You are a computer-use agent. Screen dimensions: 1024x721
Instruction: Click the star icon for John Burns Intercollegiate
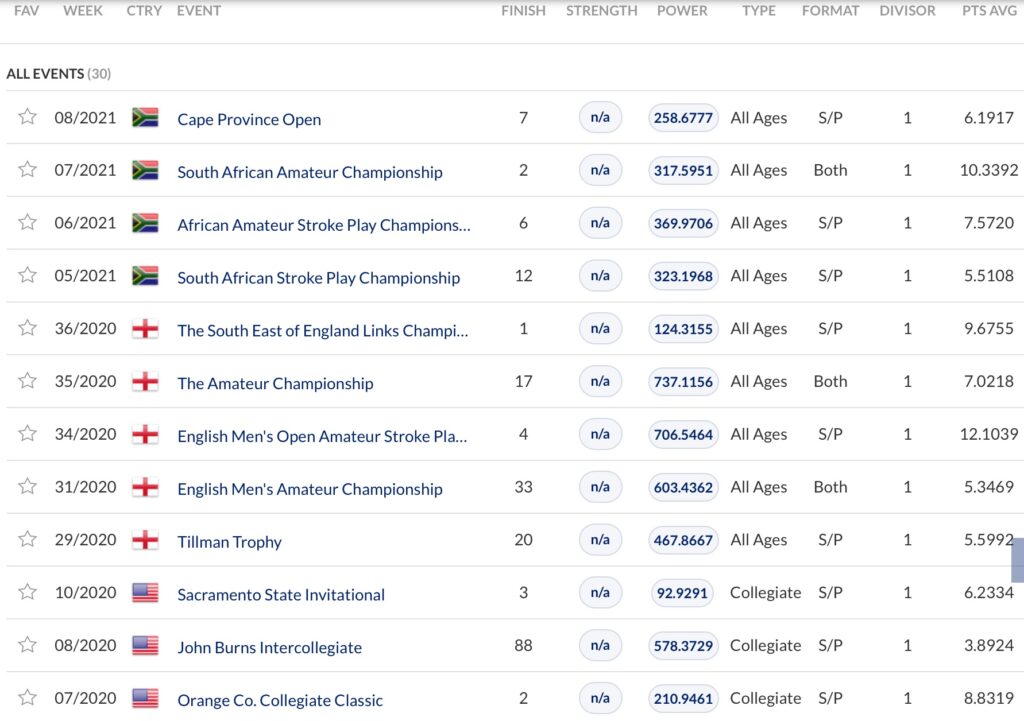[27, 645]
